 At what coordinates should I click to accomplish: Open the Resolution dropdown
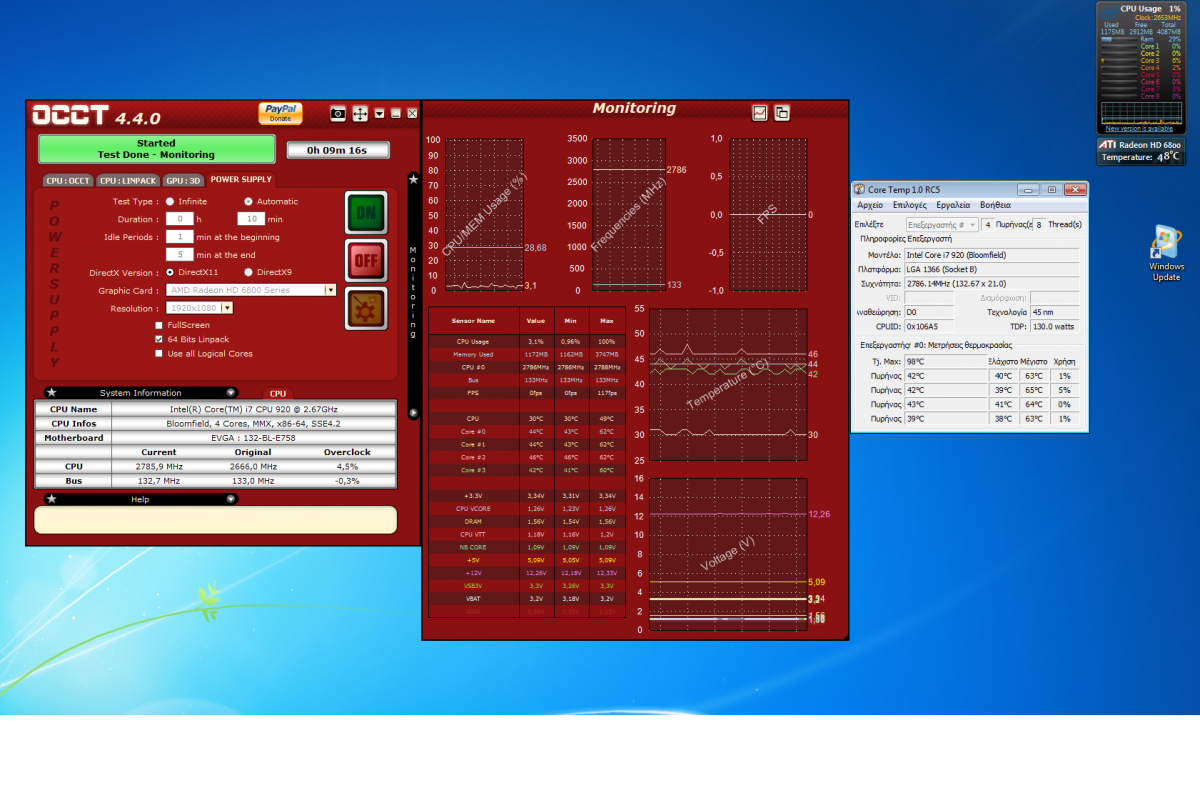click(227, 308)
